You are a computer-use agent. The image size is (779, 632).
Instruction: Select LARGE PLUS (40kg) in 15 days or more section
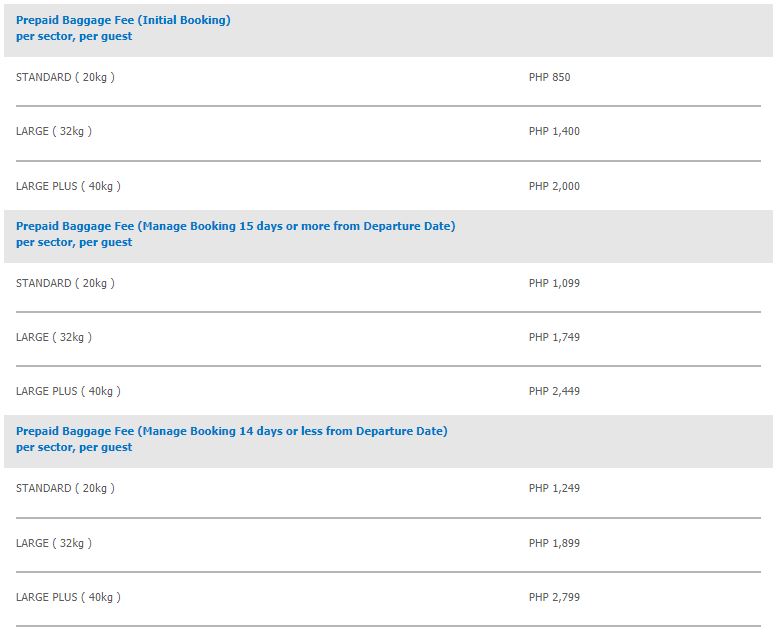[68, 391]
